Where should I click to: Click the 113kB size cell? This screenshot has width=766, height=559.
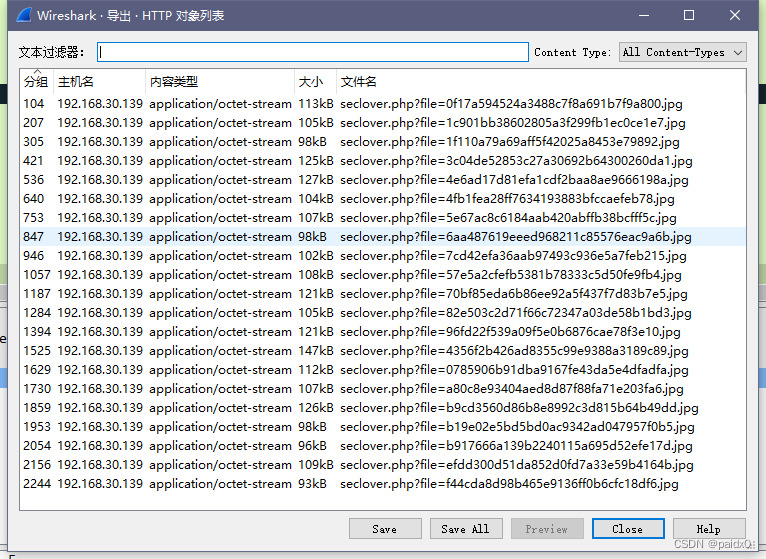point(316,104)
